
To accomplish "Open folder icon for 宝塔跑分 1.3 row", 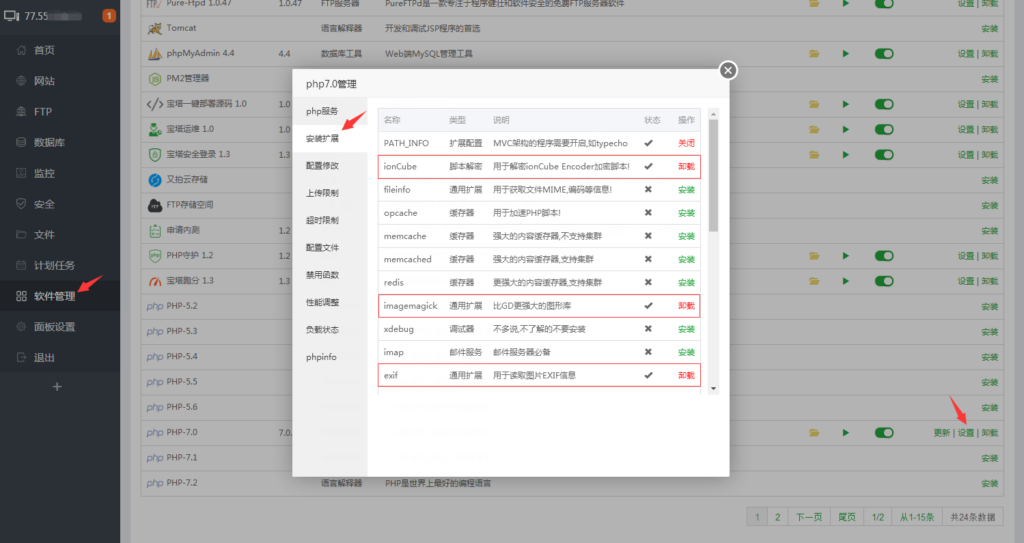I will coord(814,281).
